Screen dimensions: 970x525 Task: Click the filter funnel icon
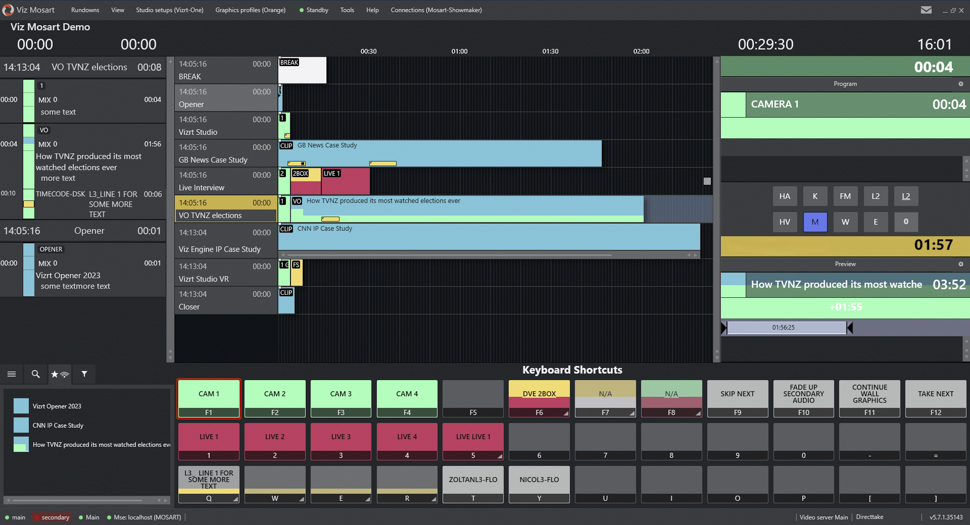coord(84,374)
